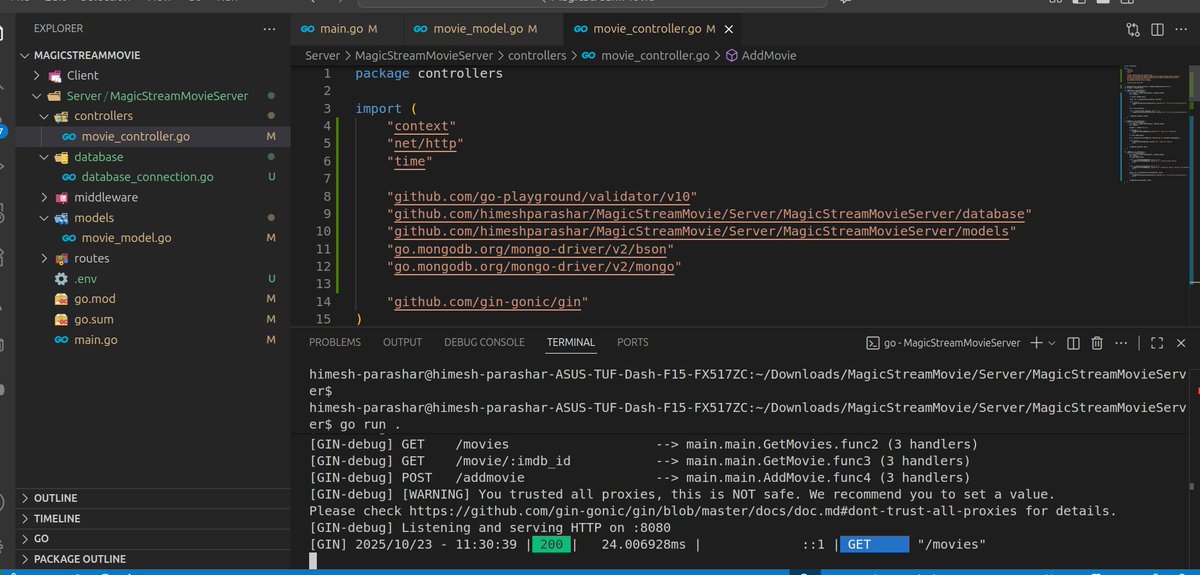The image size is (1200, 575).
Task: Open the PORTS panel tab
Action: [632, 342]
